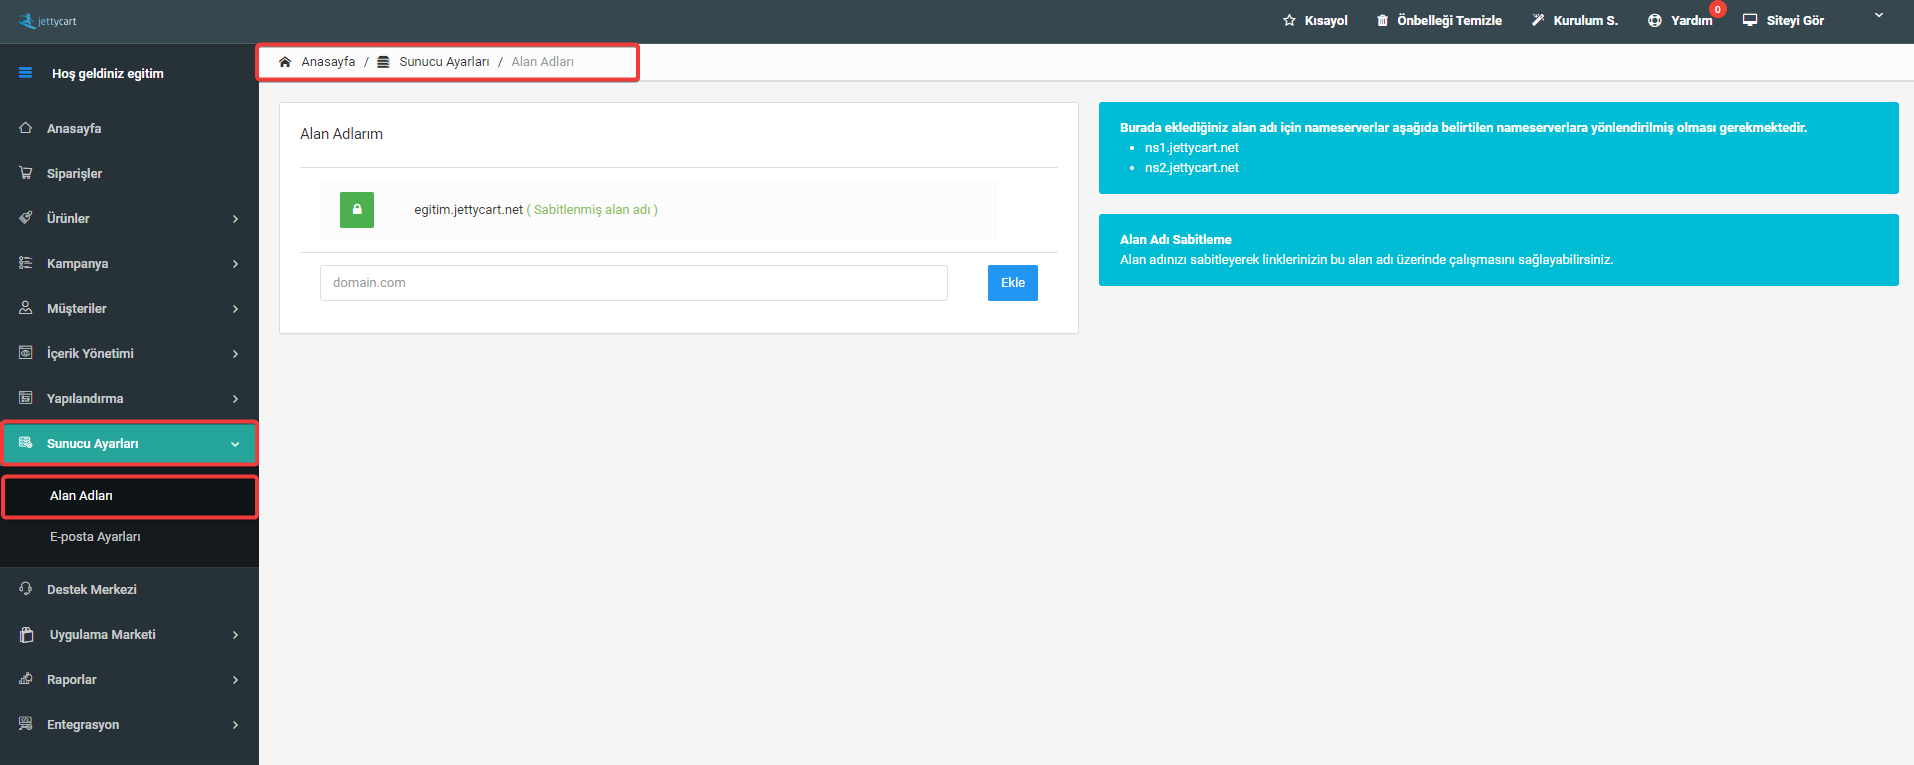Click the Sunucu Ayarları breadcrumb link
This screenshot has width=1914, height=765.
pos(444,62)
